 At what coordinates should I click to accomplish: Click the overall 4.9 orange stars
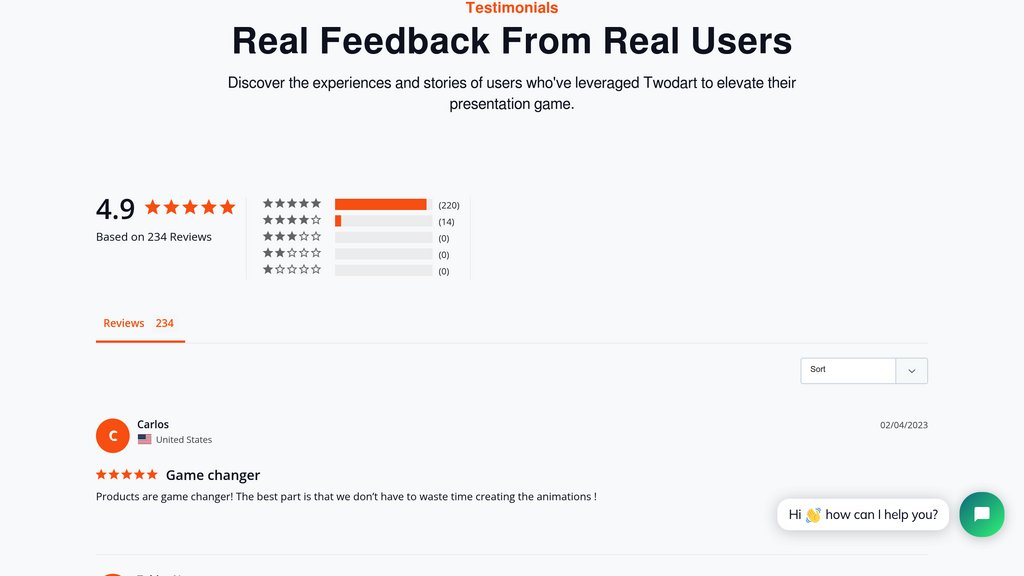pos(190,208)
